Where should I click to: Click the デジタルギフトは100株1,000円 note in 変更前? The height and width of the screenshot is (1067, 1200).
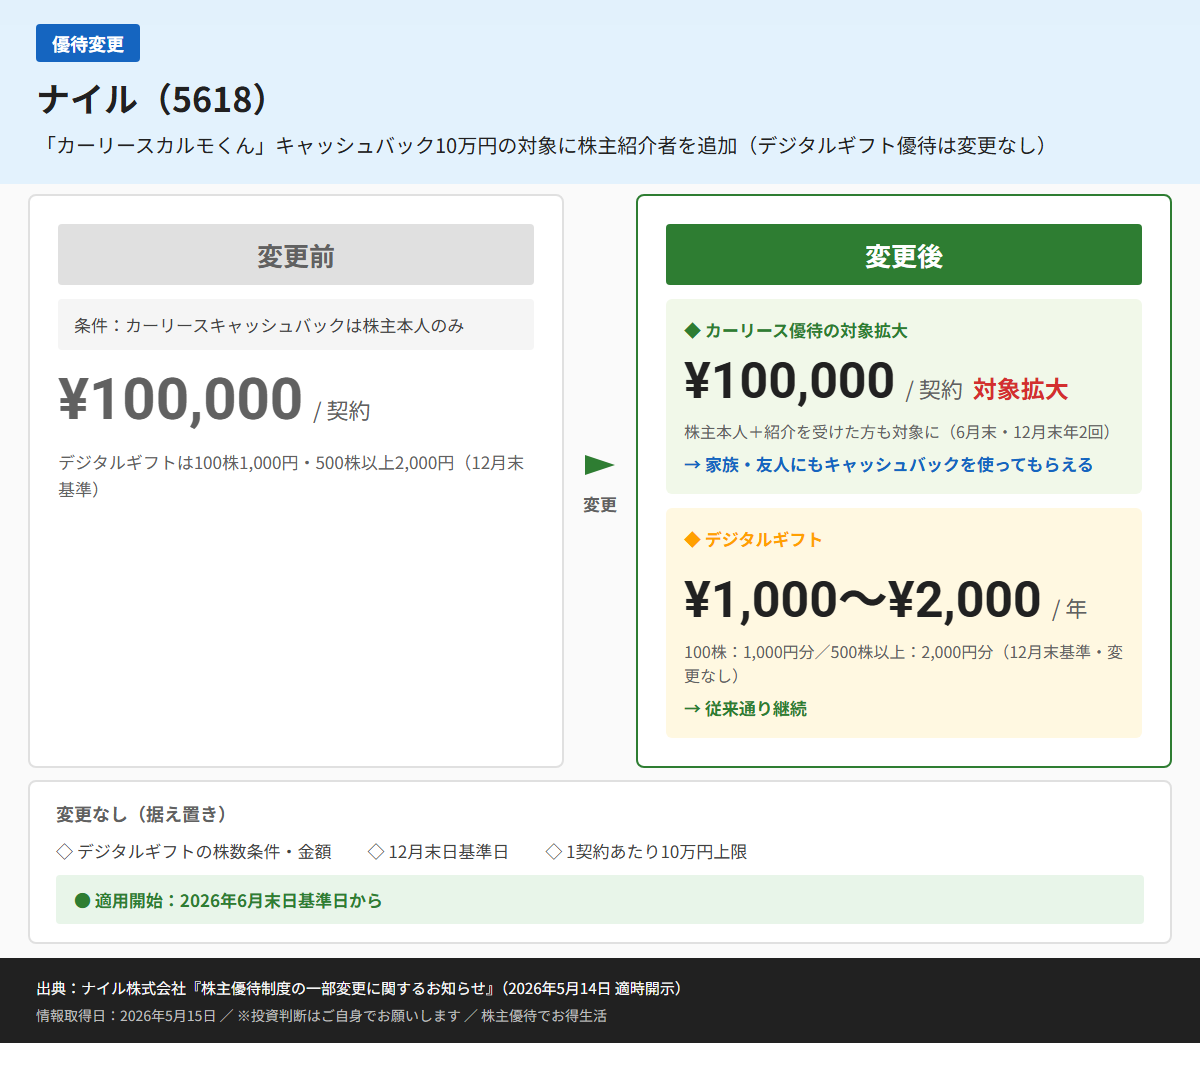291,476
